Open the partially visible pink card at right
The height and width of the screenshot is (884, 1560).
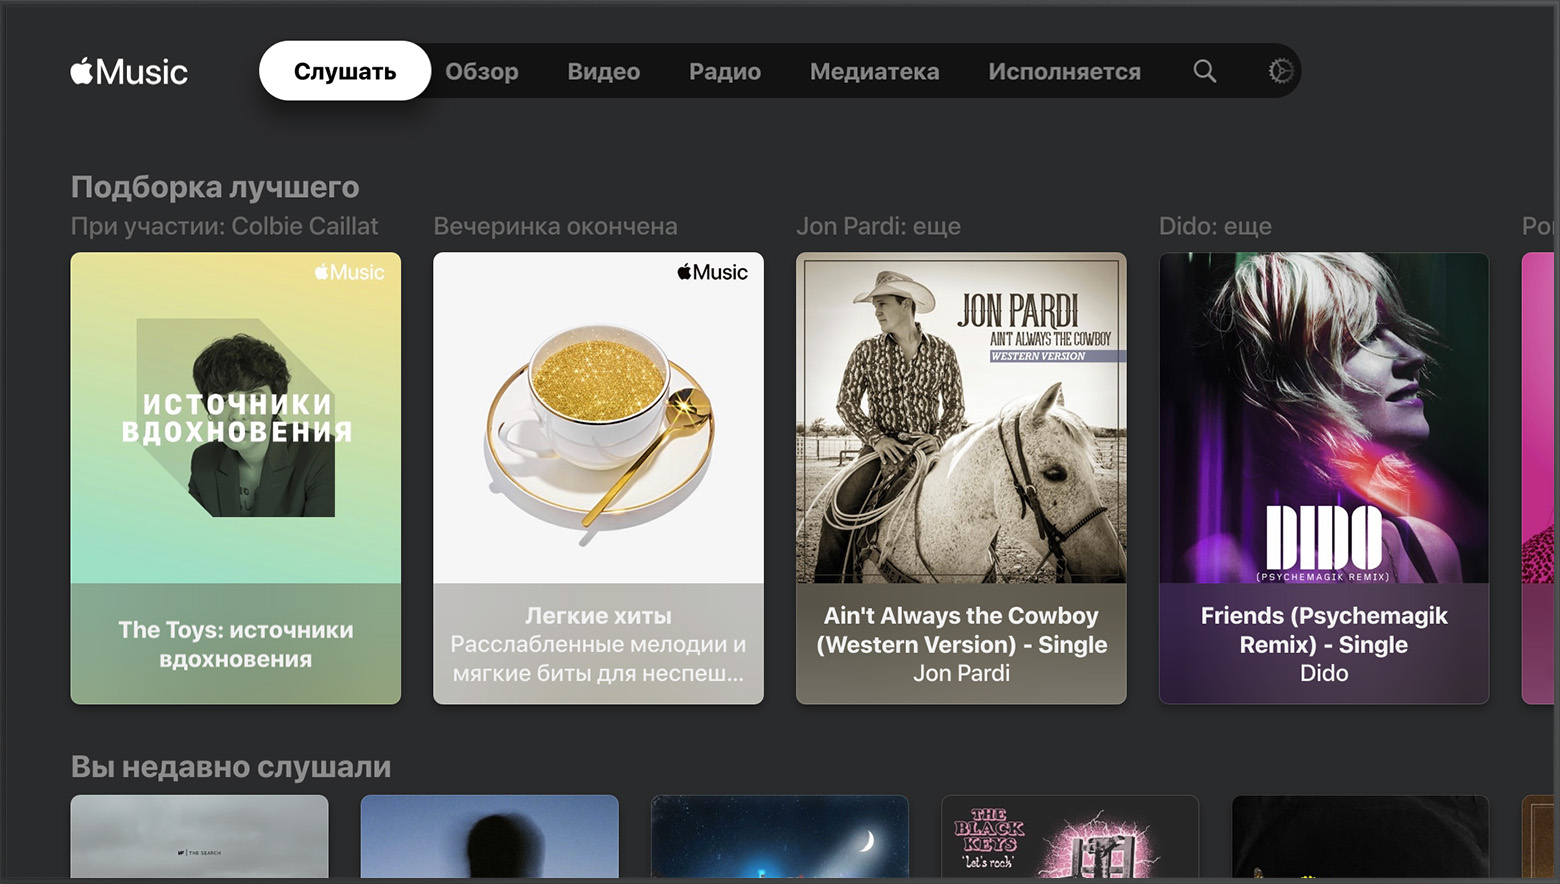pyautogui.click(x=1540, y=478)
